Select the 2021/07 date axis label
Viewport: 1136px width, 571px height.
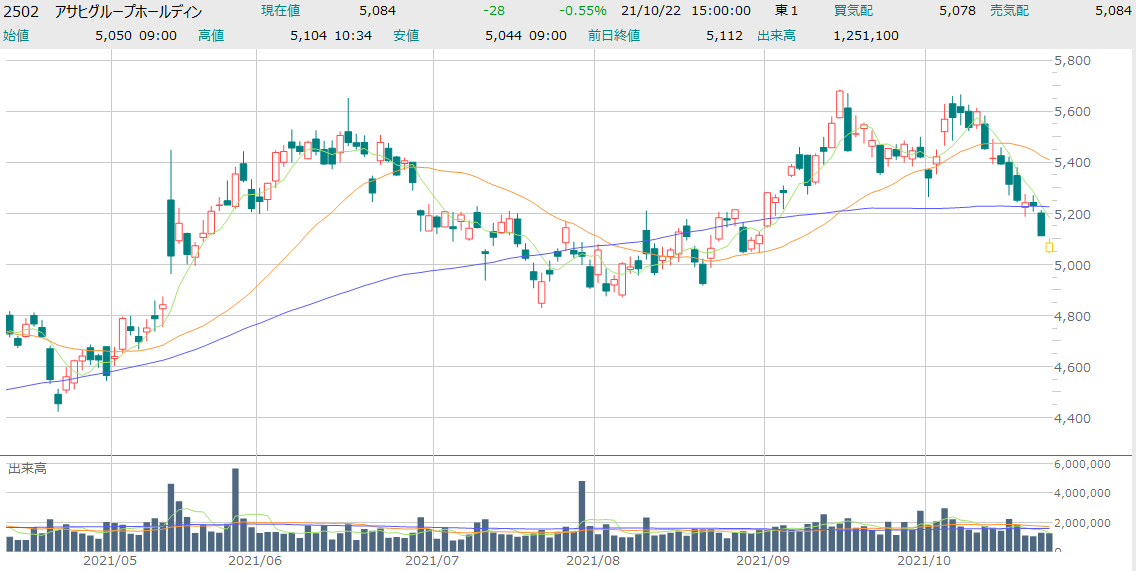433,561
